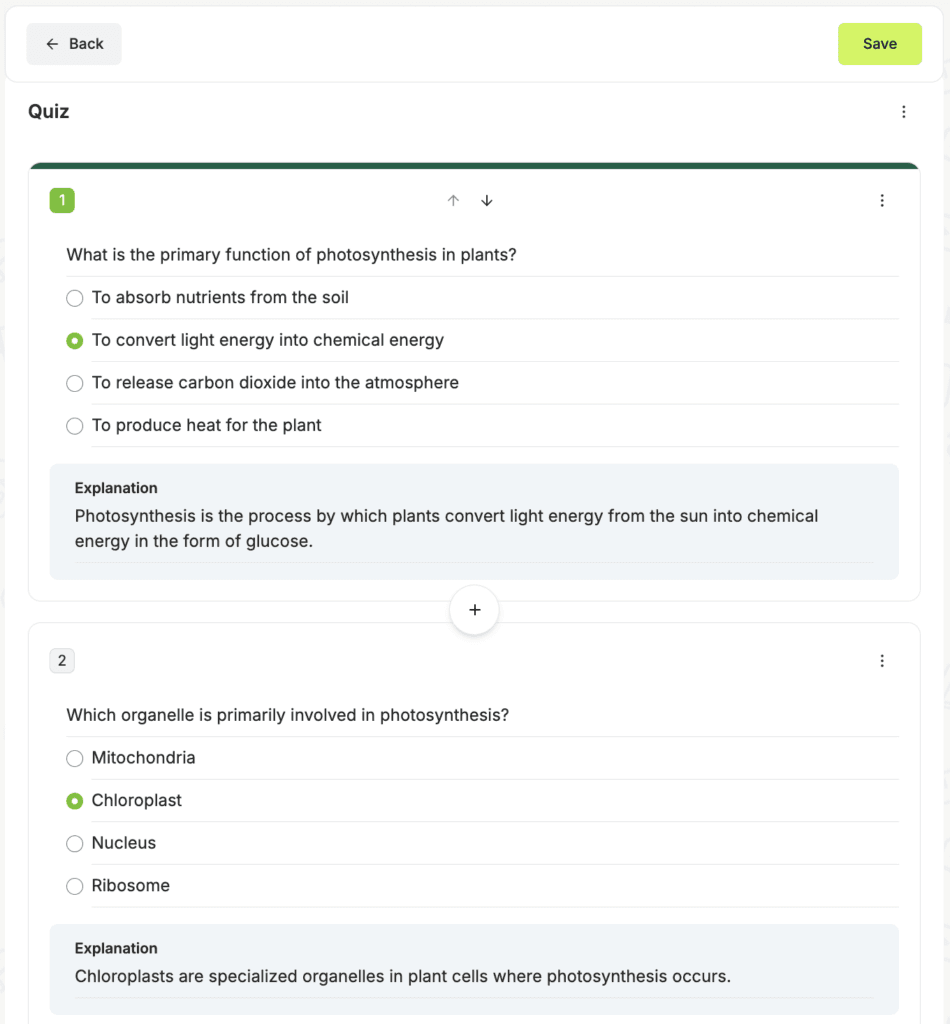This screenshot has height=1024, width=950.
Task: Open question 2 three-dot options menu
Action: (x=882, y=661)
